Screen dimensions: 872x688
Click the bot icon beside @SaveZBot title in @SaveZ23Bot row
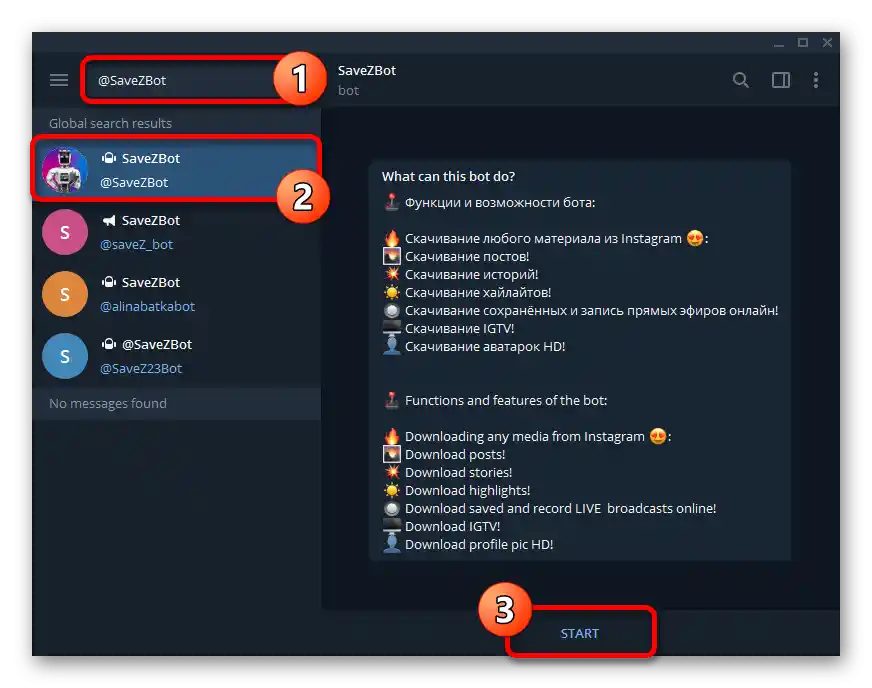click(108, 344)
